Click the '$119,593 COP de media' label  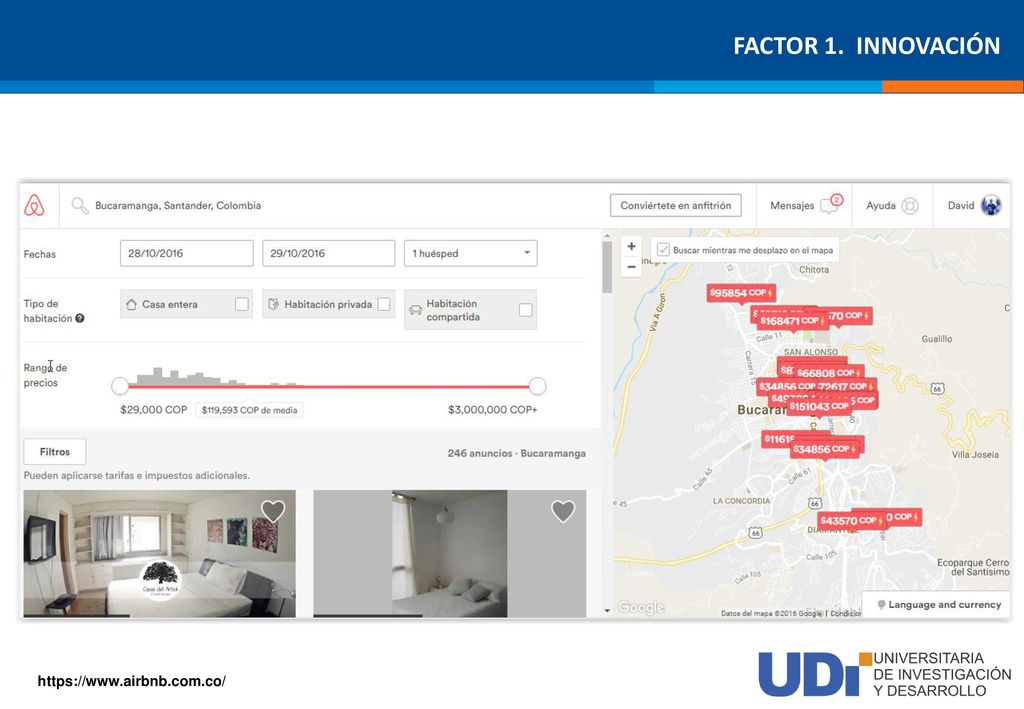[249, 410]
